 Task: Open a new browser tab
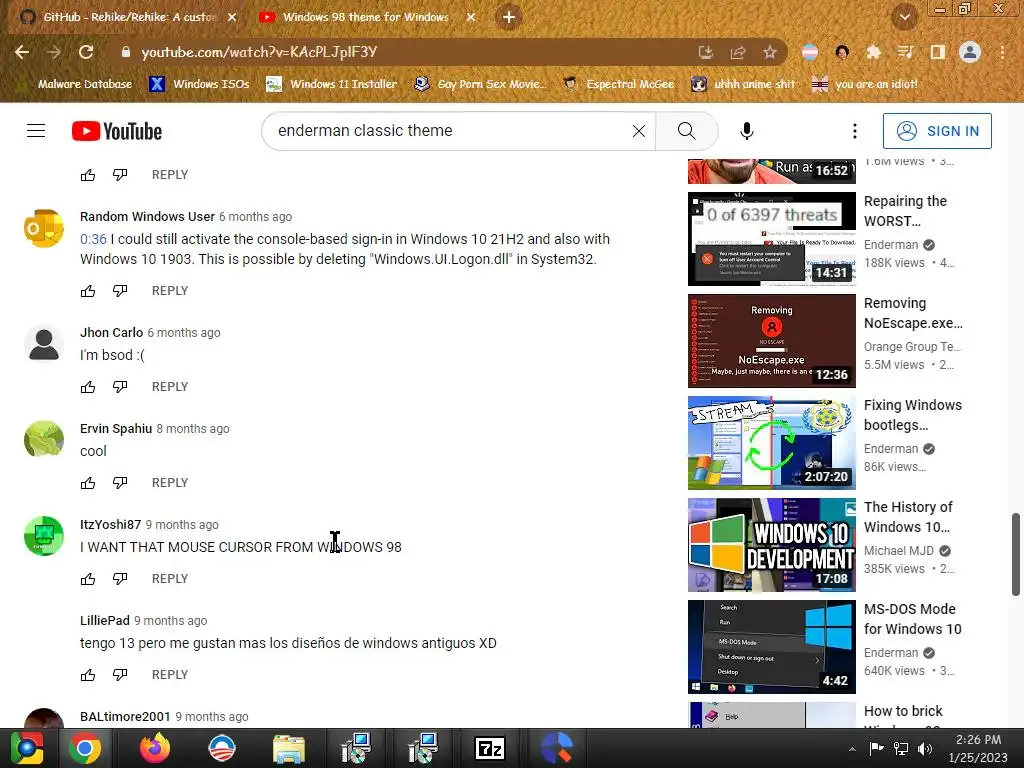click(x=509, y=17)
